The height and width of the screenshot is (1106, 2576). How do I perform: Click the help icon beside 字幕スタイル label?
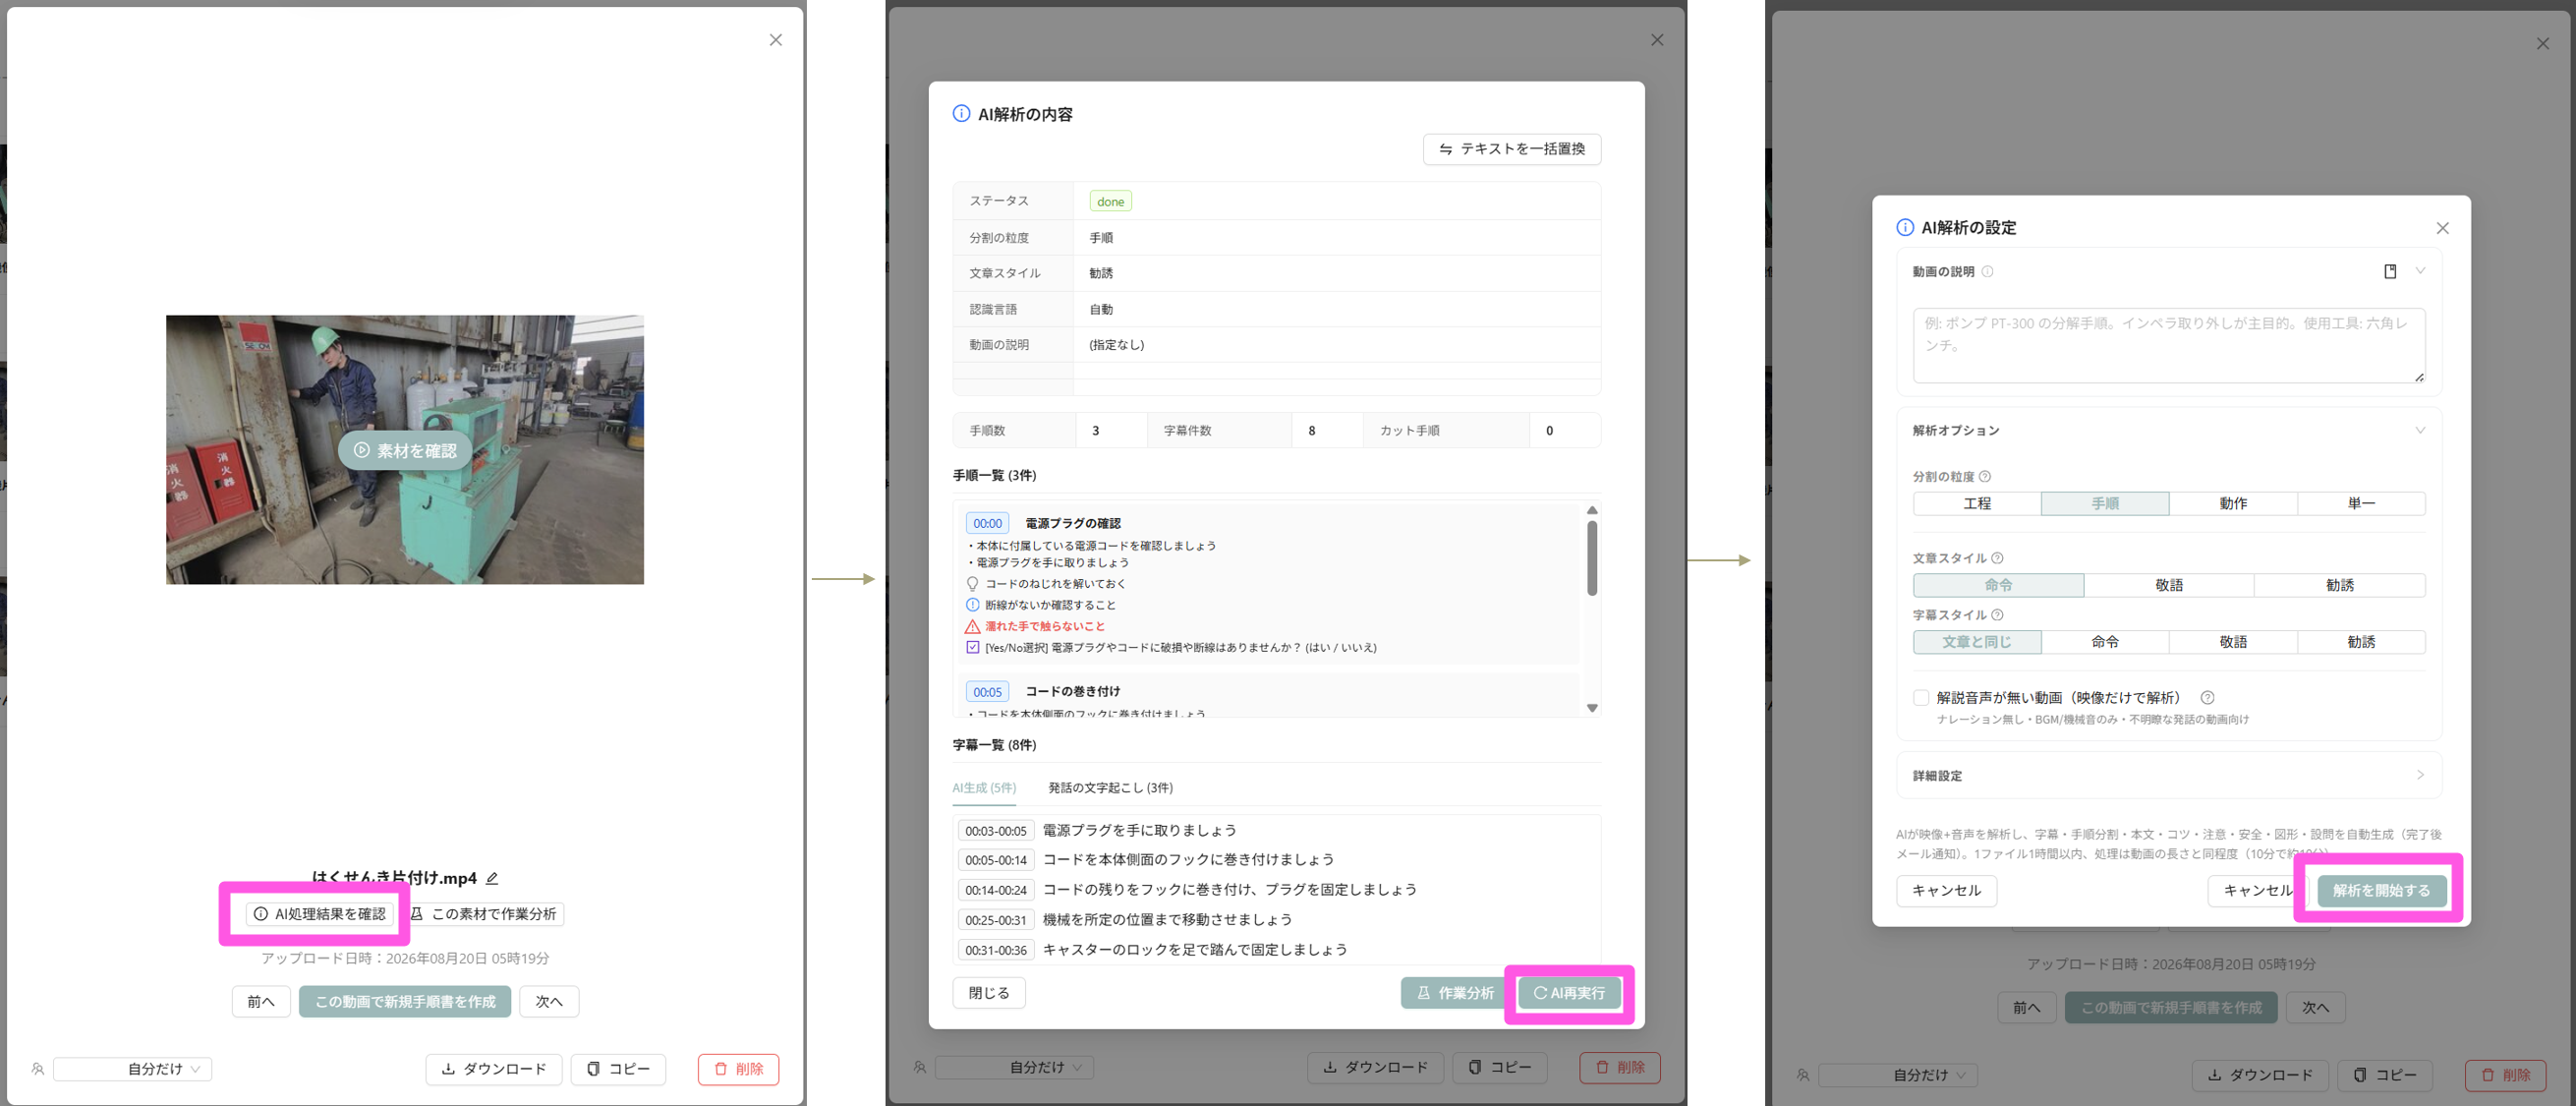(1997, 615)
